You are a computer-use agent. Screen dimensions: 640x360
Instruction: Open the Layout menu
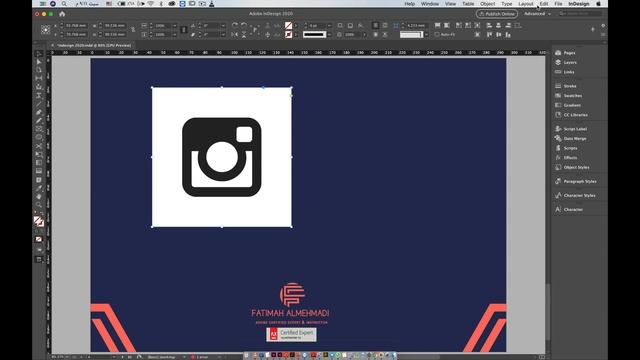click(525, 4)
